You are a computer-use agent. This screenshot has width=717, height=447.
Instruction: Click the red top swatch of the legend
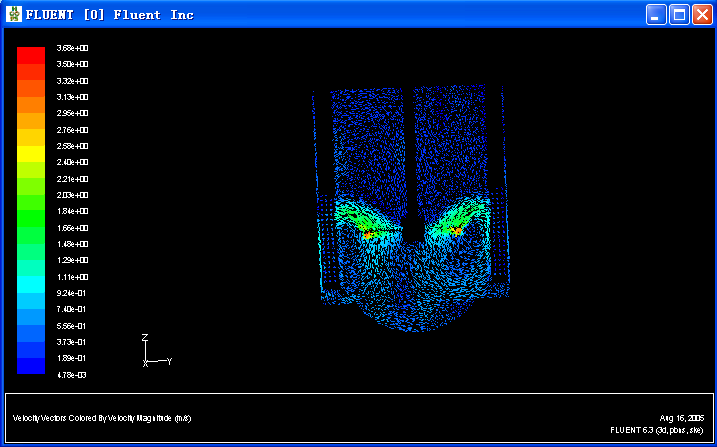click(31, 55)
